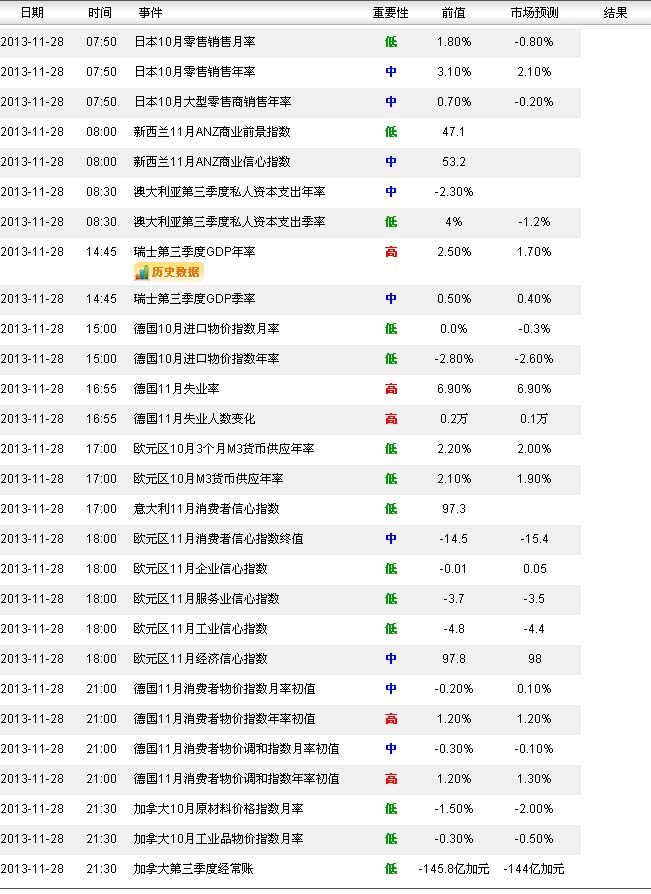Image resolution: width=651 pixels, height=894 pixels.
Task: Select event 新西兰11月ANZ商业信心指数
Action: coord(212,162)
